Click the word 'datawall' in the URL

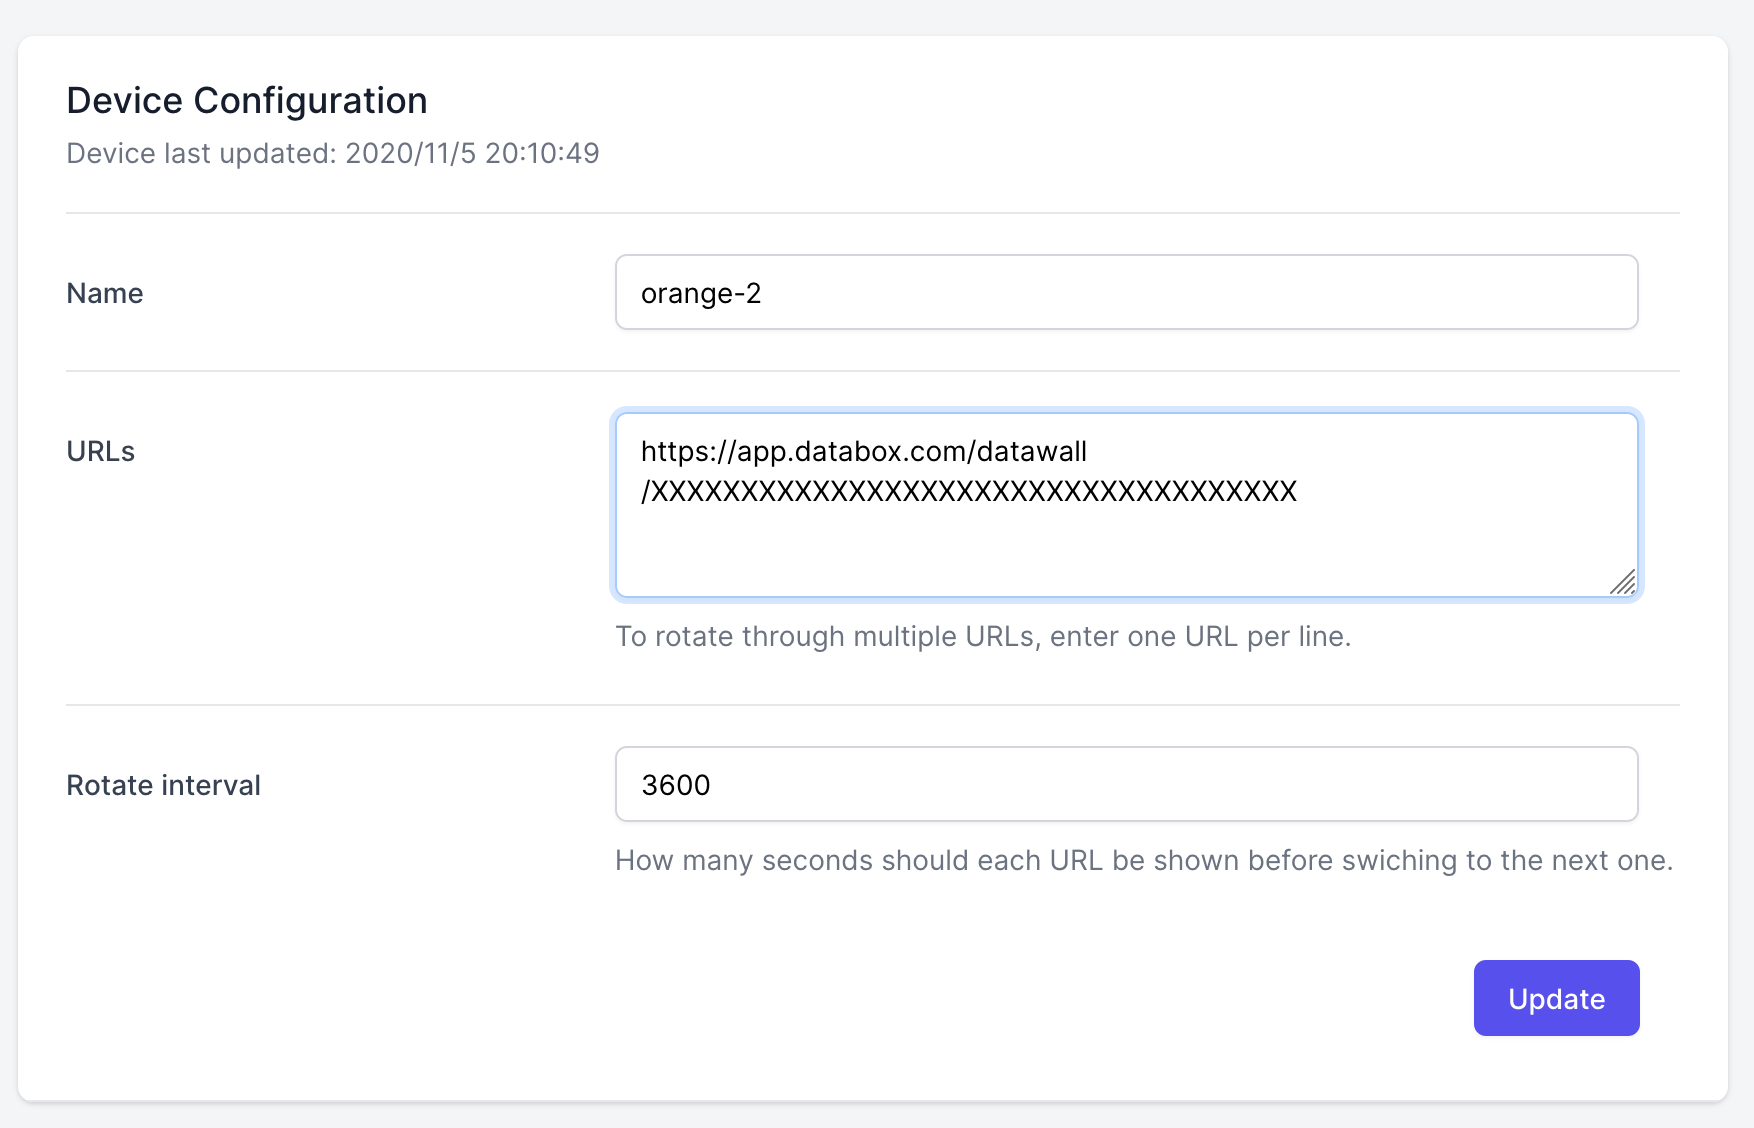click(1031, 451)
